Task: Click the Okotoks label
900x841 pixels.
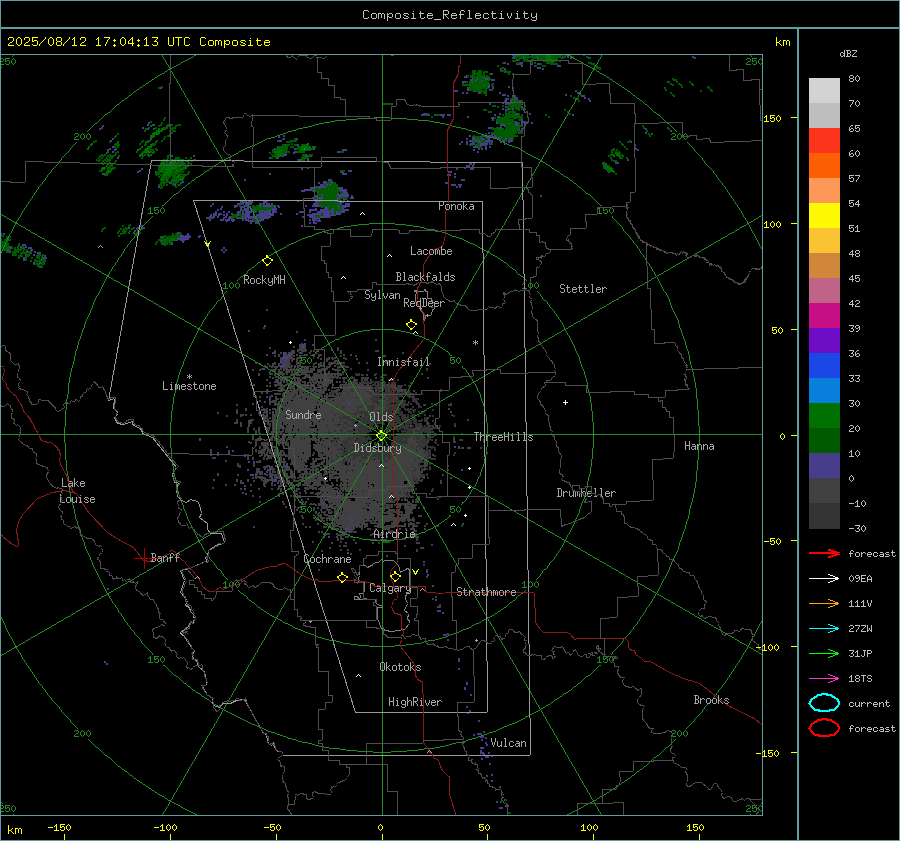Action: click(400, 667)
